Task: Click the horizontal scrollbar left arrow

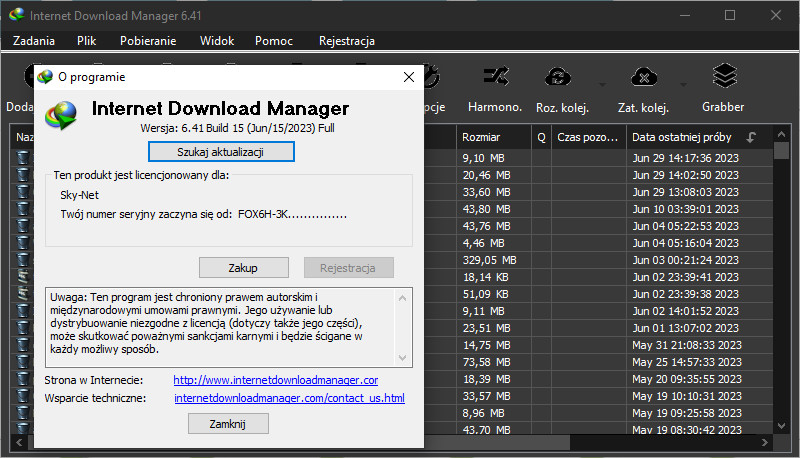Action: (x=19, y=443)
